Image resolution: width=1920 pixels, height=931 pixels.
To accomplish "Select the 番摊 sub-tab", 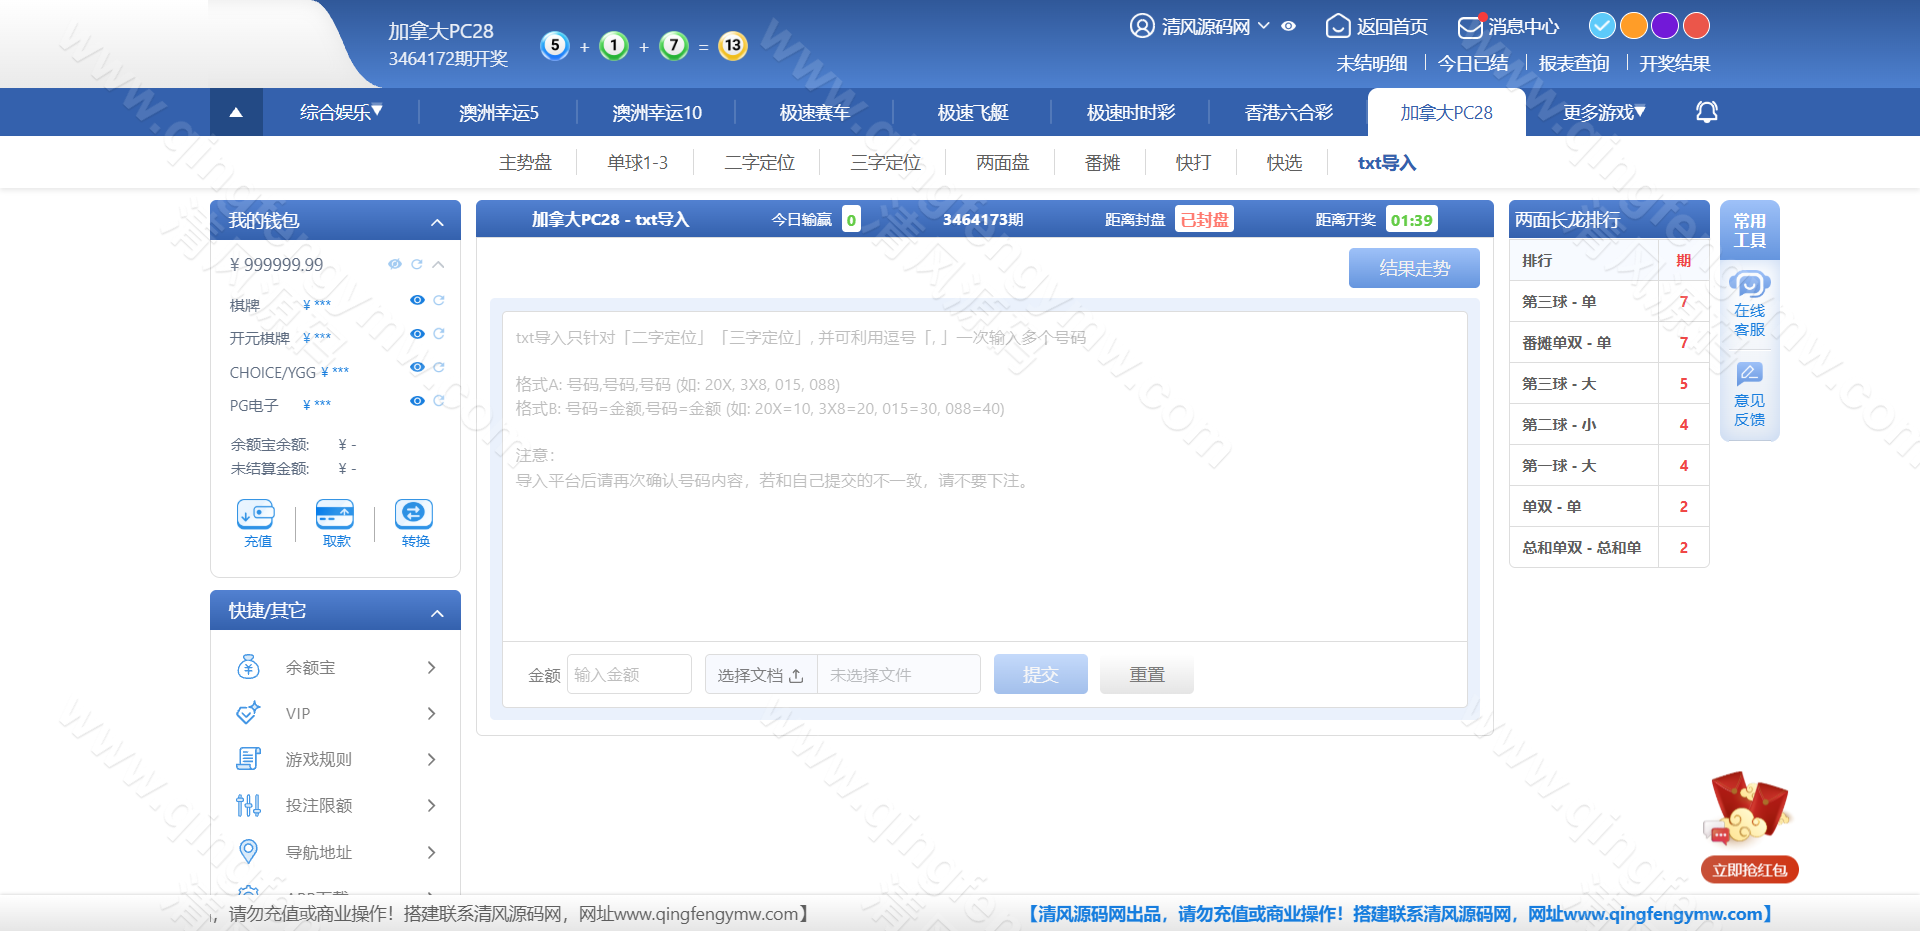I will click(1102, 162).
